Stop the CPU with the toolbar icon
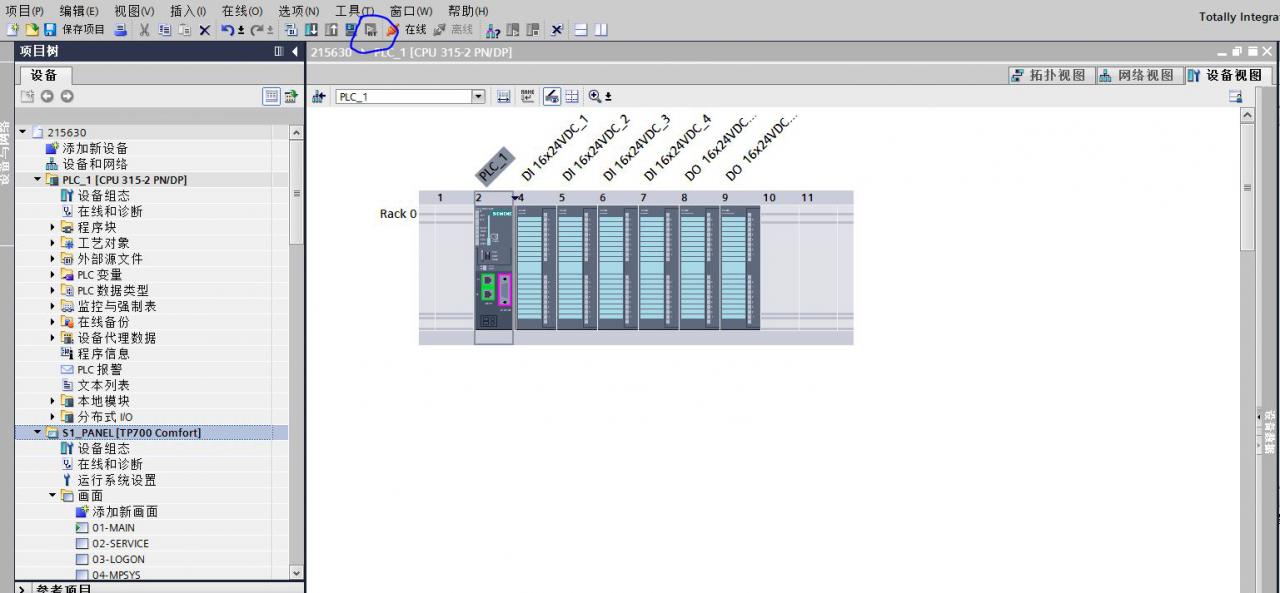1280x593 pixels. tap(533, 30)
